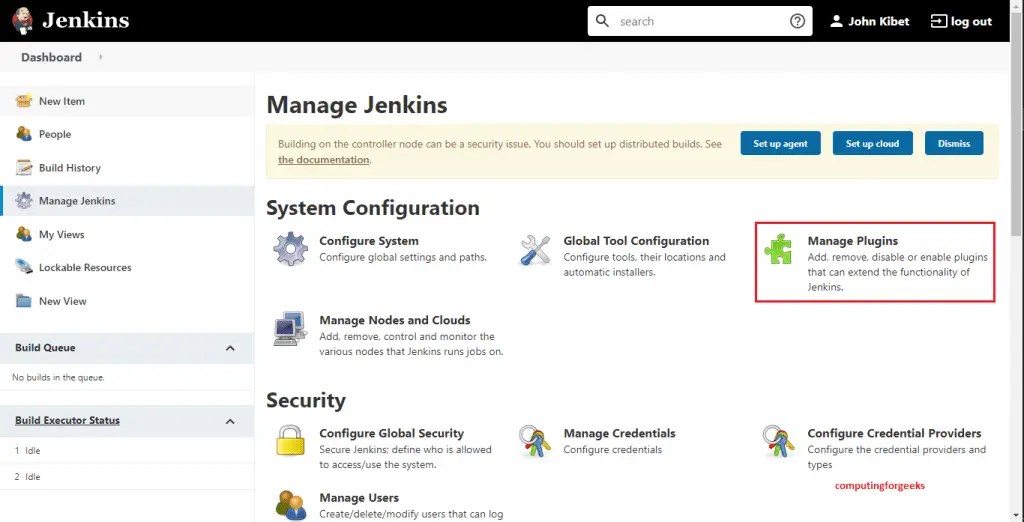Screen dimensions: 1024x522
Task: Click the Jenkins butler logo
Action: [x=22, y=20]
